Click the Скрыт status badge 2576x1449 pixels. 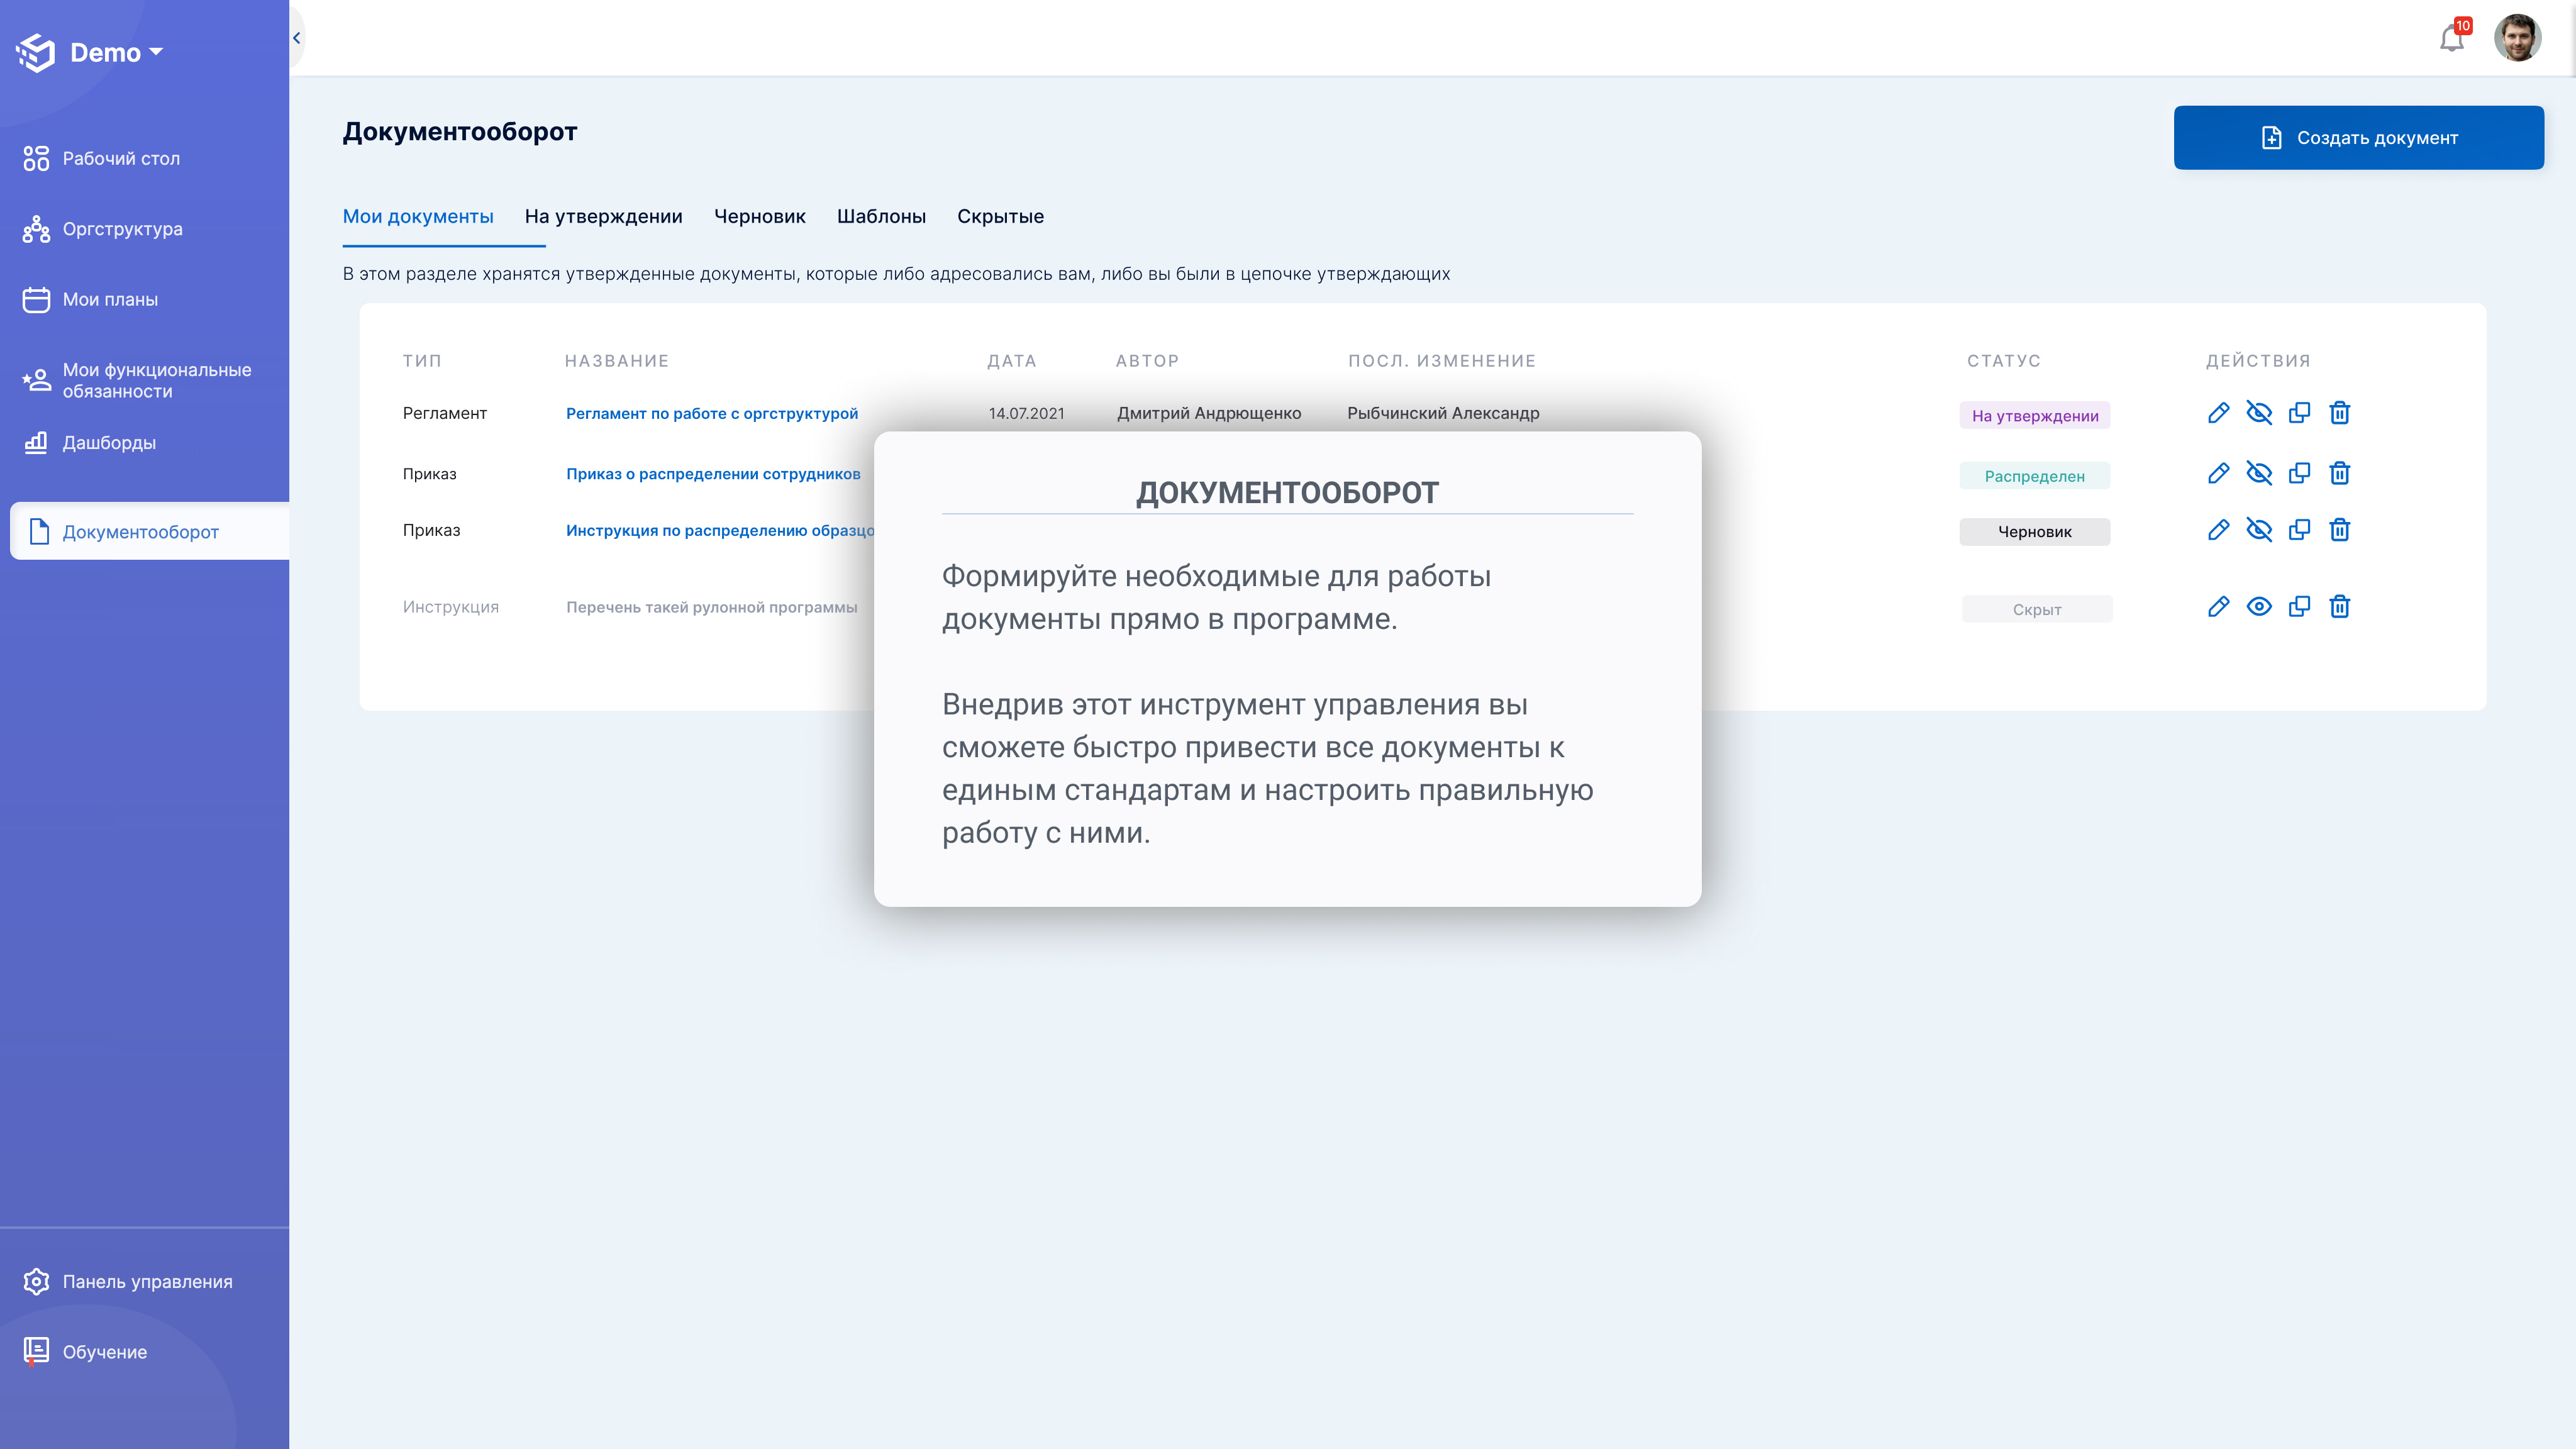pos(2036,609)
